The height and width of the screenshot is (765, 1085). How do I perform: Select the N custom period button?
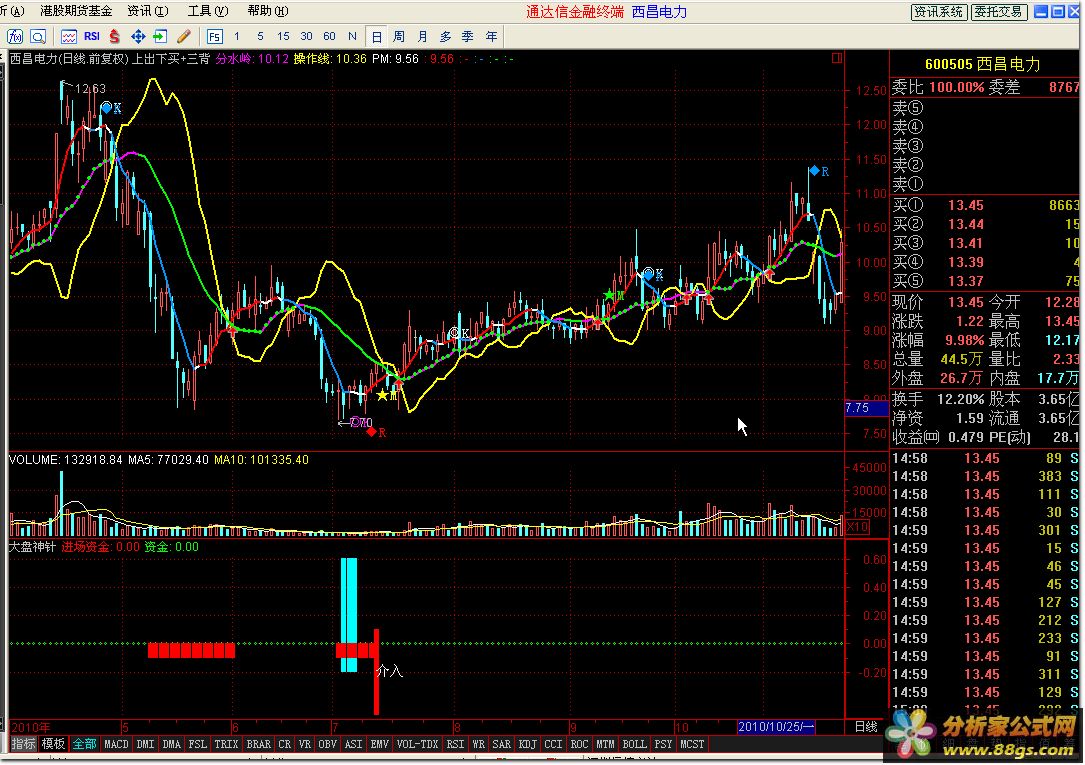[x=352, y=37]
